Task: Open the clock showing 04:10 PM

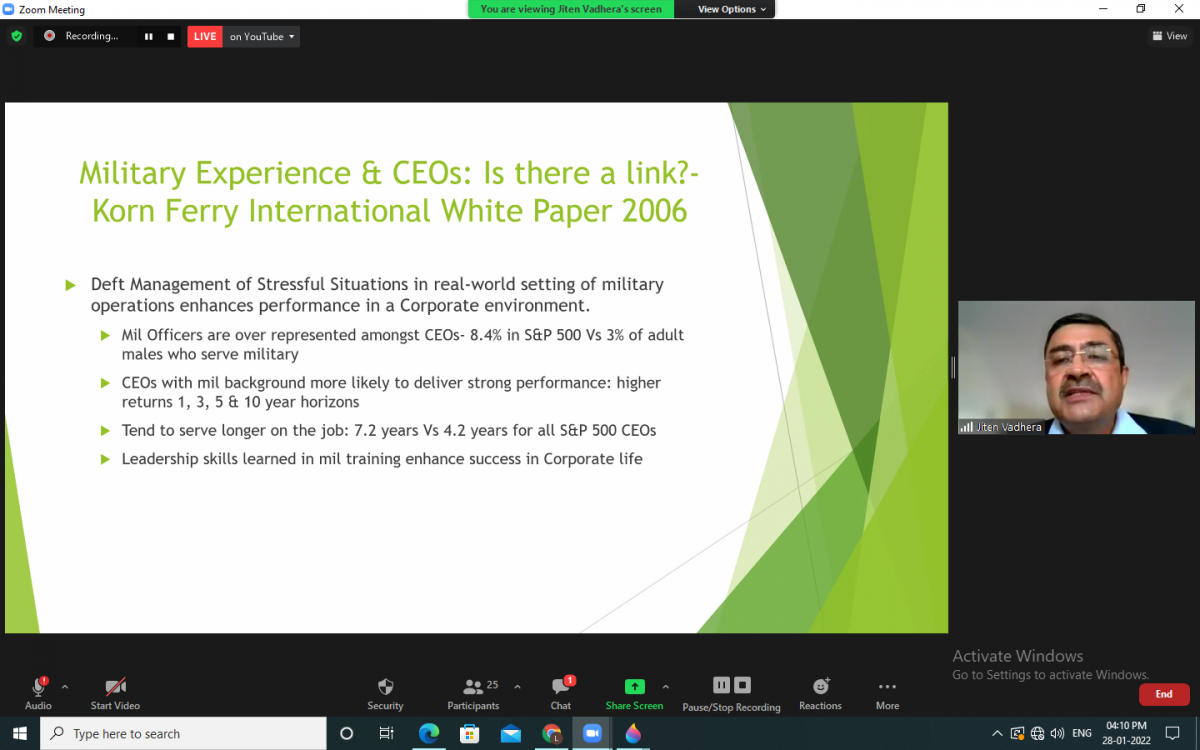Action: point(1128,733)
